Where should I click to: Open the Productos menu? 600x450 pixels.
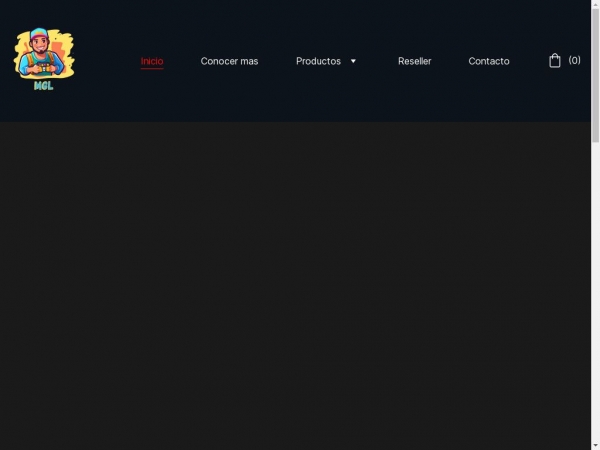(318, 61)
